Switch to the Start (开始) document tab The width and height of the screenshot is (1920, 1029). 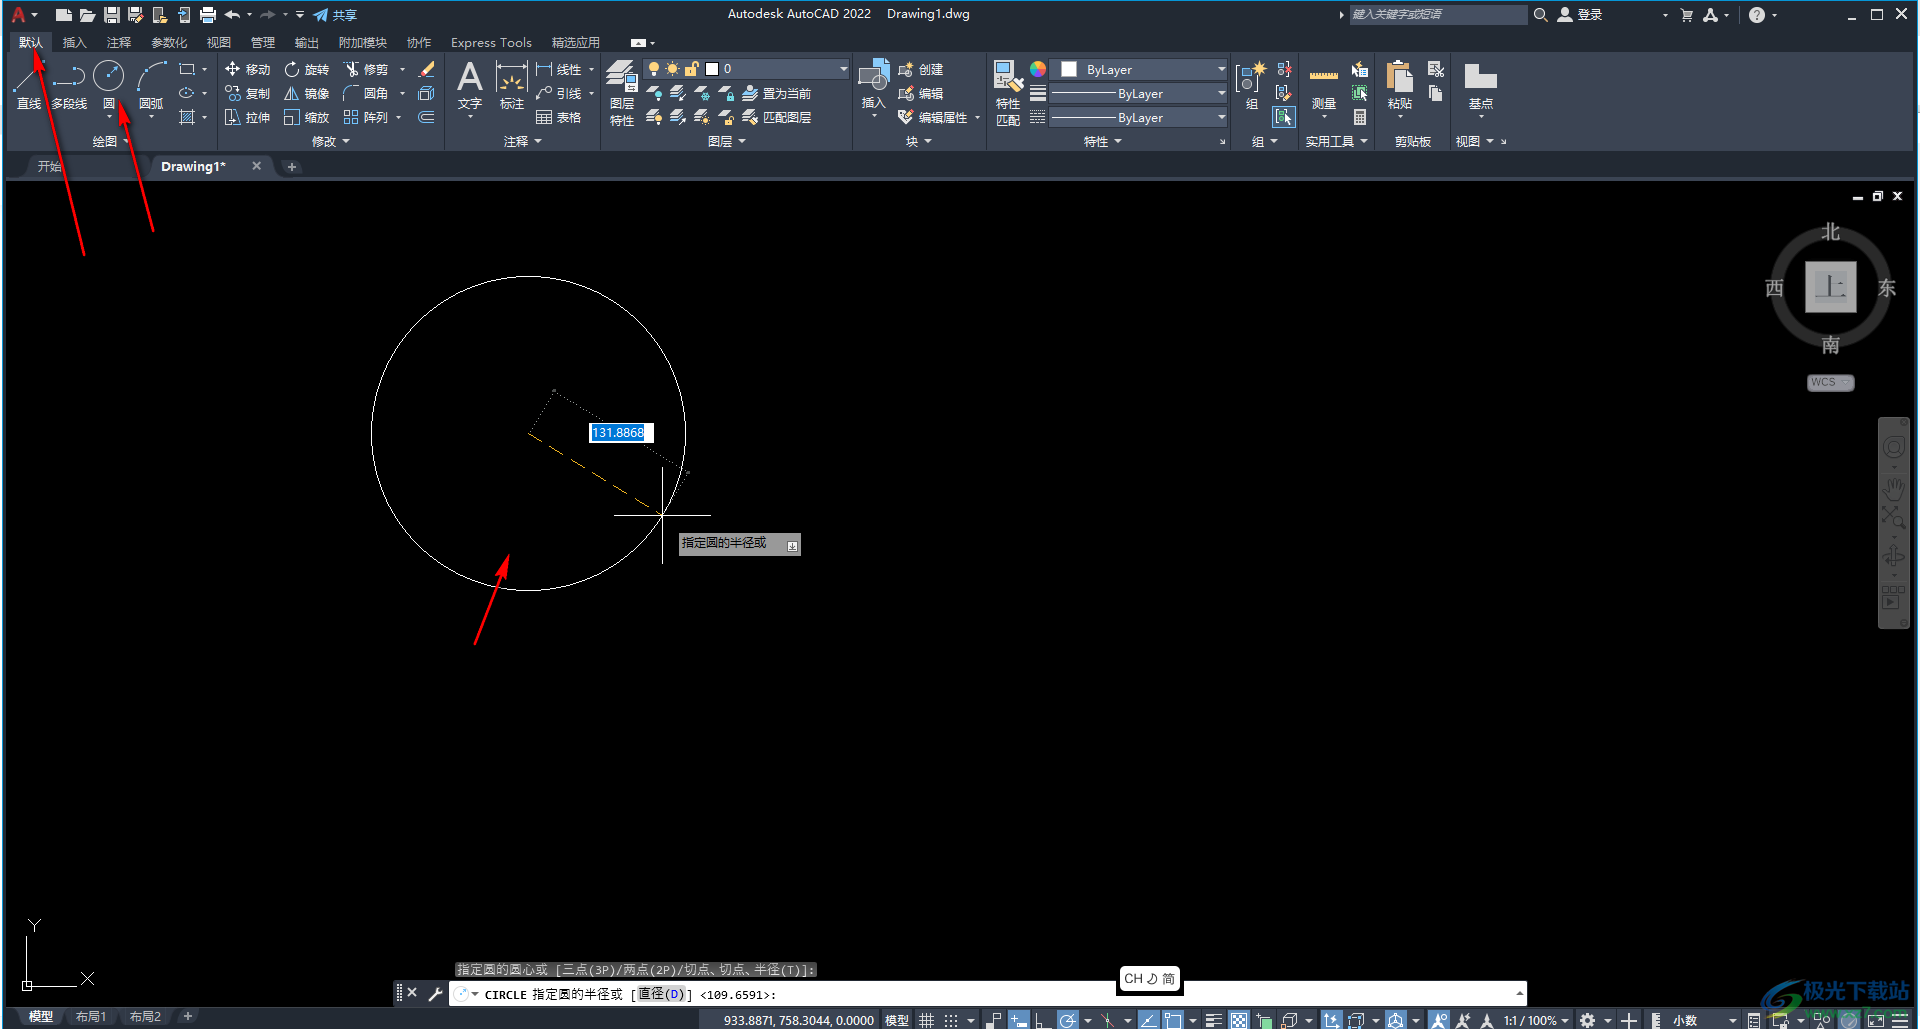point(49,166)
